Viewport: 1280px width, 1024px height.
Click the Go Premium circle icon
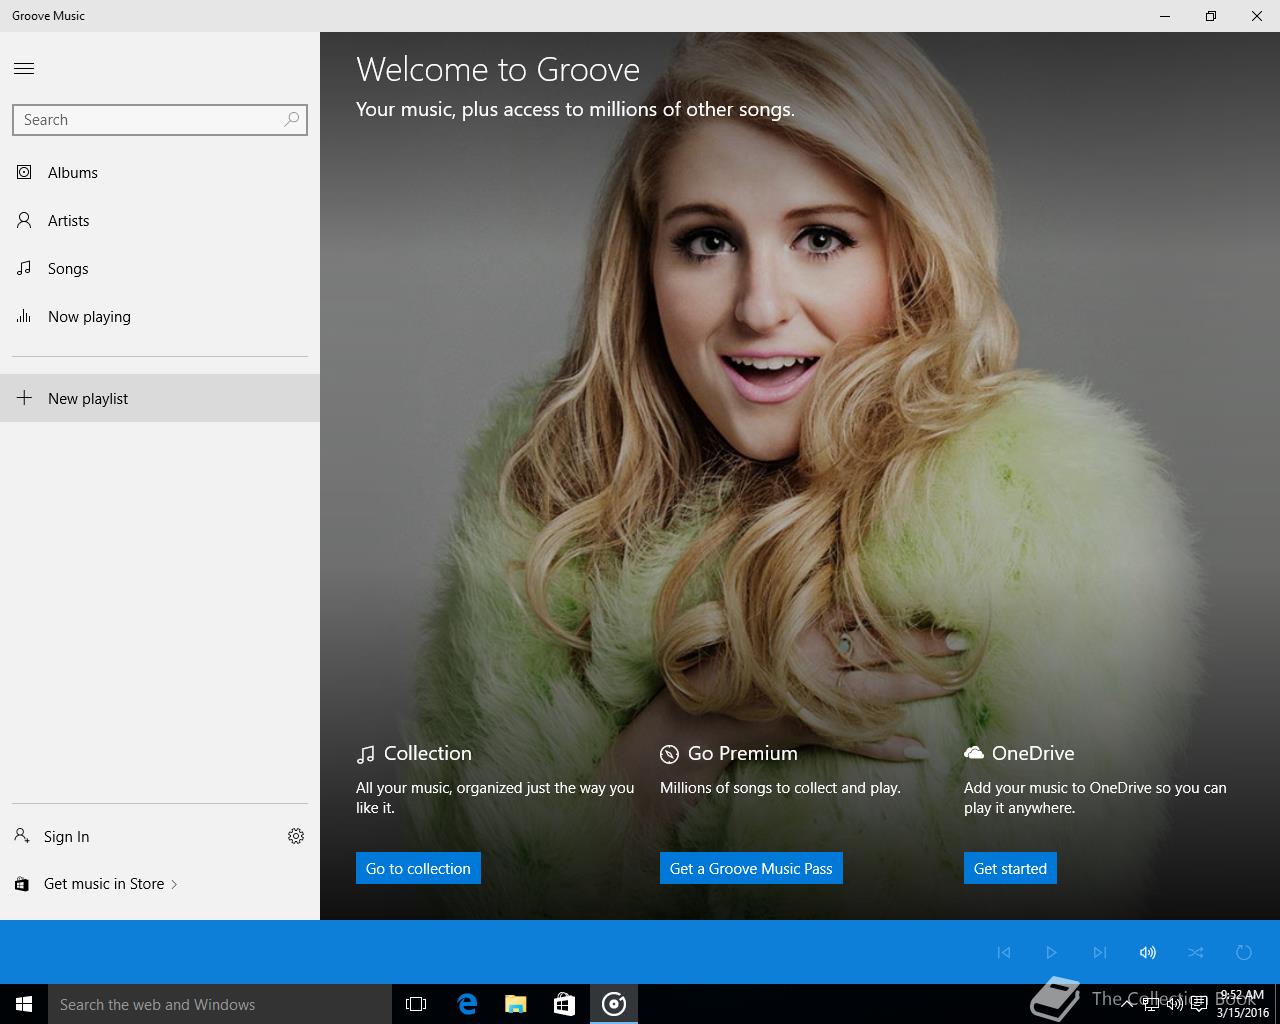[x=669, y=754]
